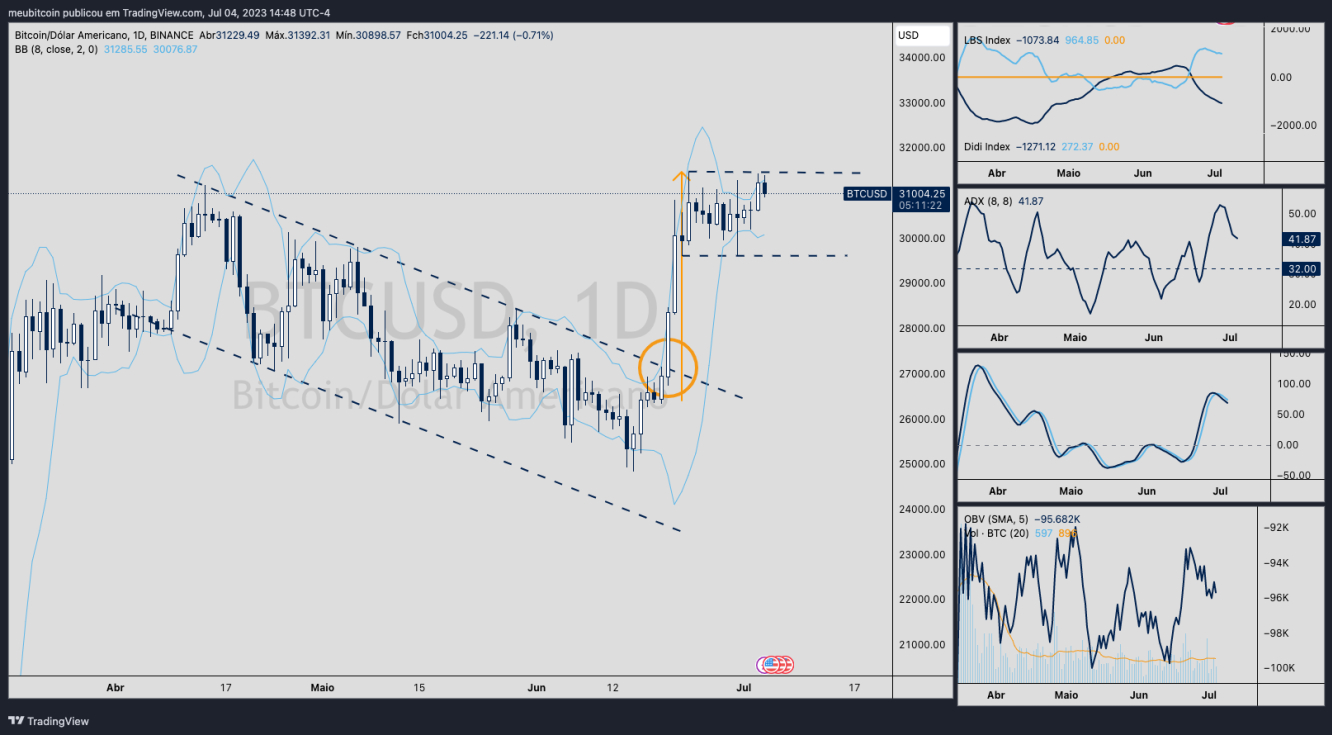The height and width of the screenshot is (735, 1332).
Task: Click the Fch31004.25 close value
Action: [x=437, y=35]
